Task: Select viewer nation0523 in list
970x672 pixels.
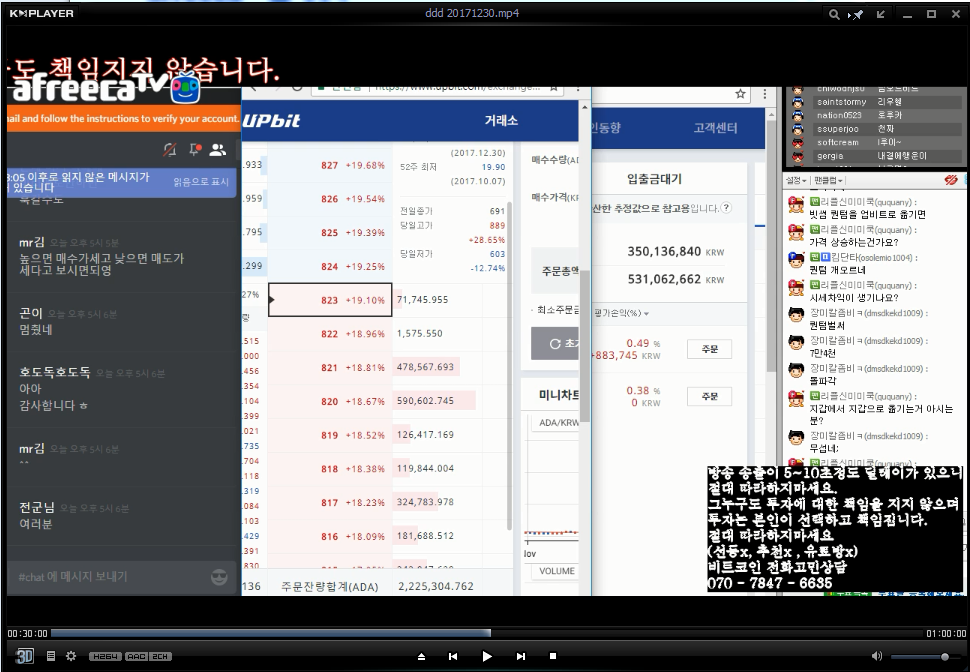Action: [x=875, y=115]
